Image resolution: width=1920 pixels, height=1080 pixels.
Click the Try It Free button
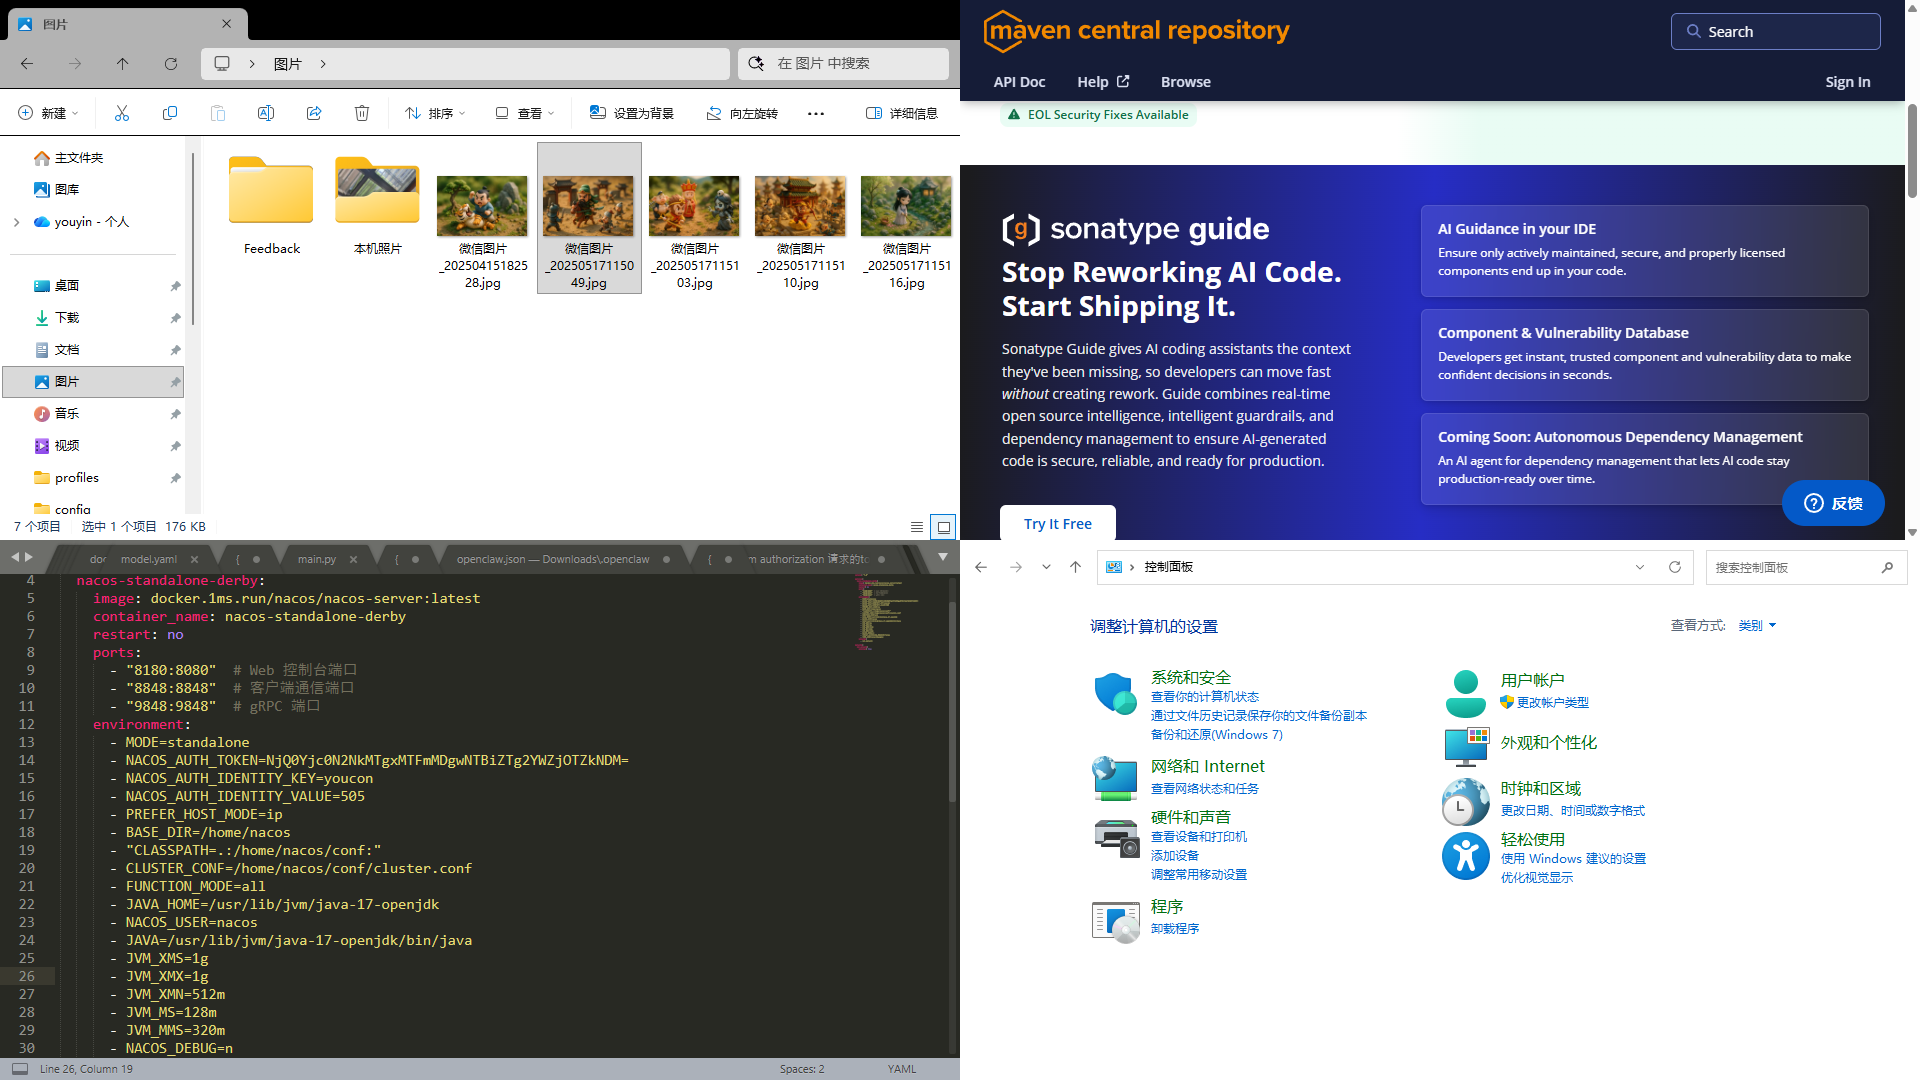point(1057,523)
